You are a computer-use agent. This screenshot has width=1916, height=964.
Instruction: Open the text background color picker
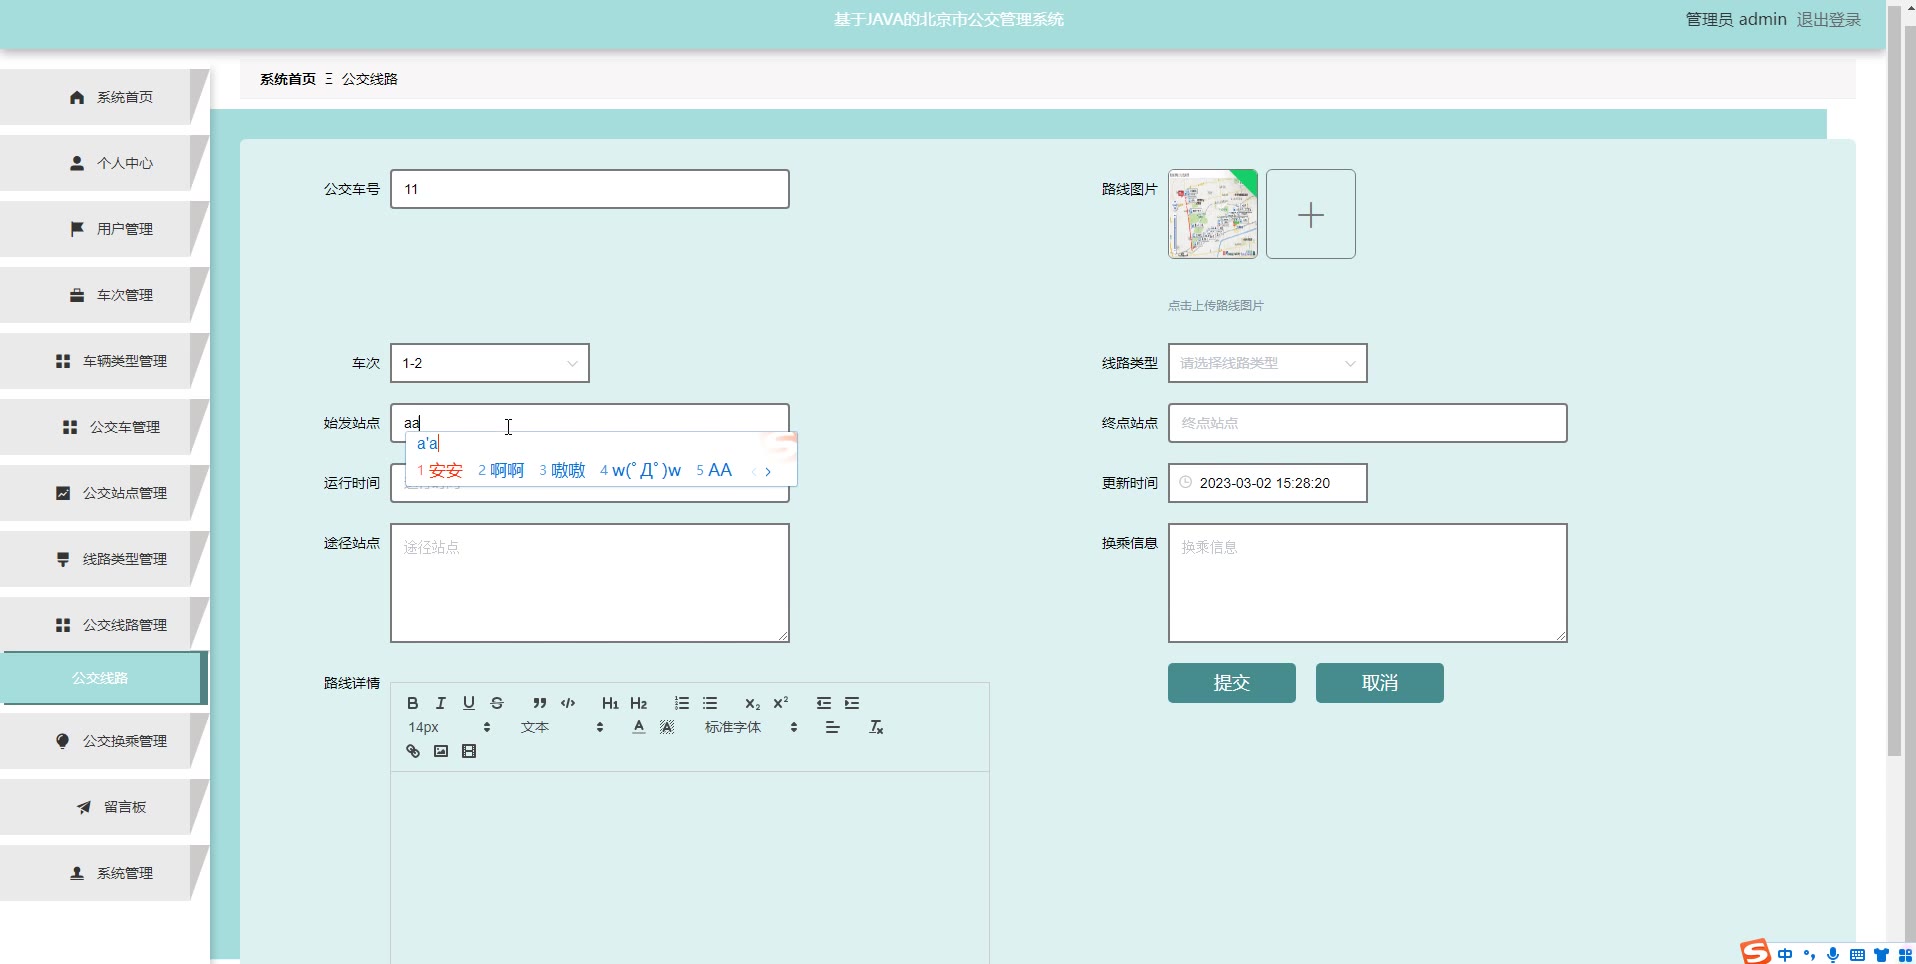667,727
